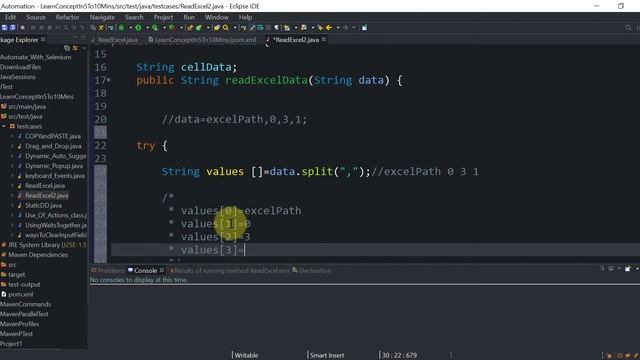Viewport: 640px width, 360px height.
Task: Click the Smart Insert status bar entry
Action: 327,356
